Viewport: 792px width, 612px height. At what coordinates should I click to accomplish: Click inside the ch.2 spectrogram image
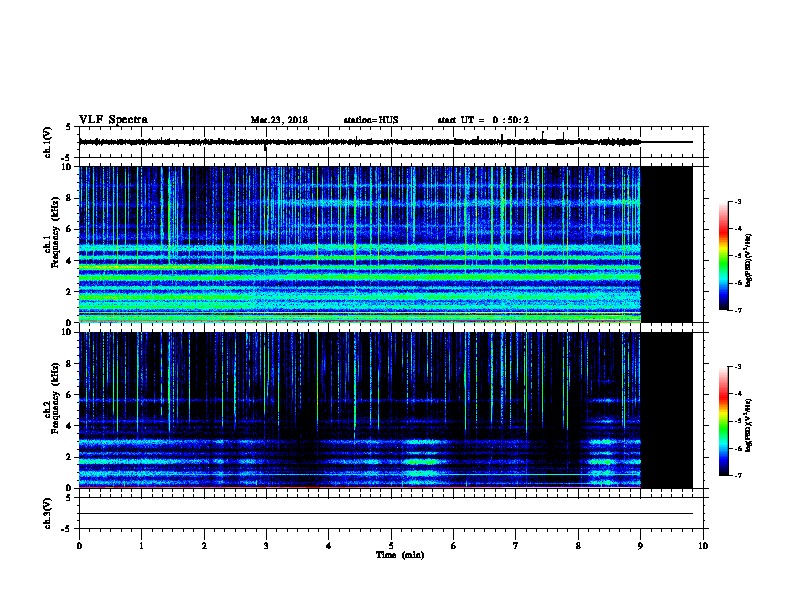tap(360, 410)
